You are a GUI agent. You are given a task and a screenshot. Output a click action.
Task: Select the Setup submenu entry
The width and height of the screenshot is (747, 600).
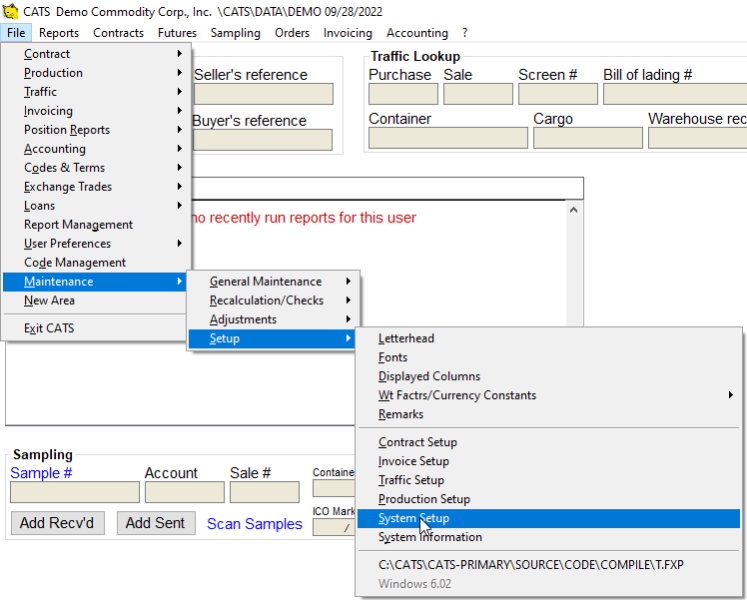click(273, 338)
